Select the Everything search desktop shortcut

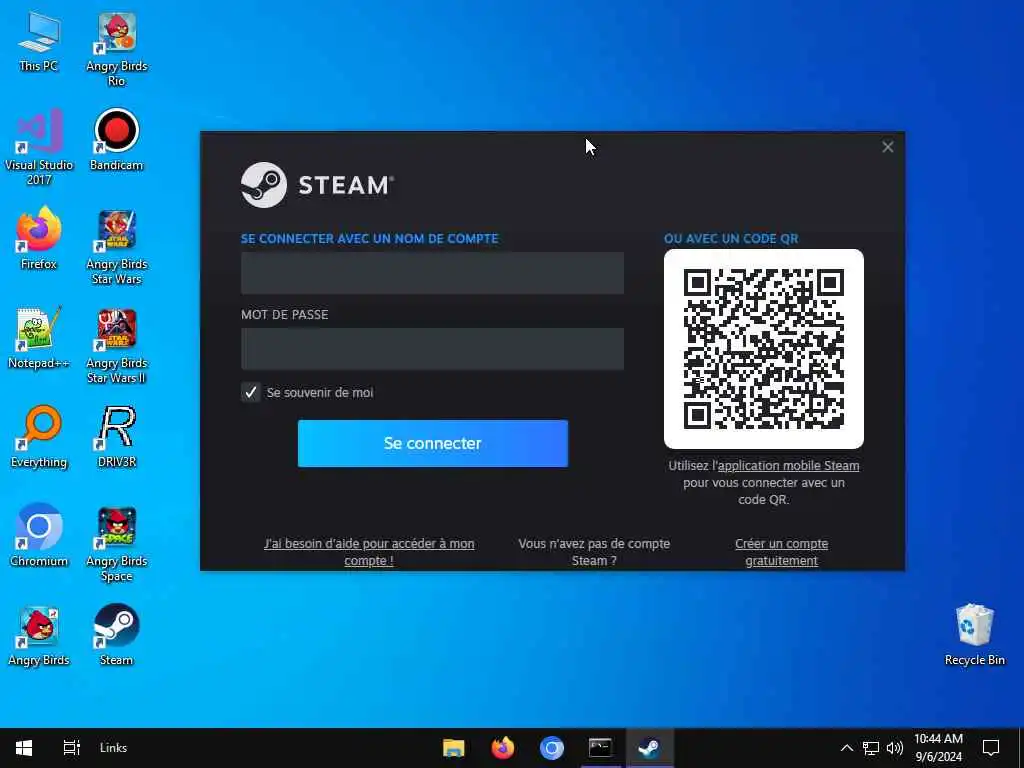click(x=39, y=437)
